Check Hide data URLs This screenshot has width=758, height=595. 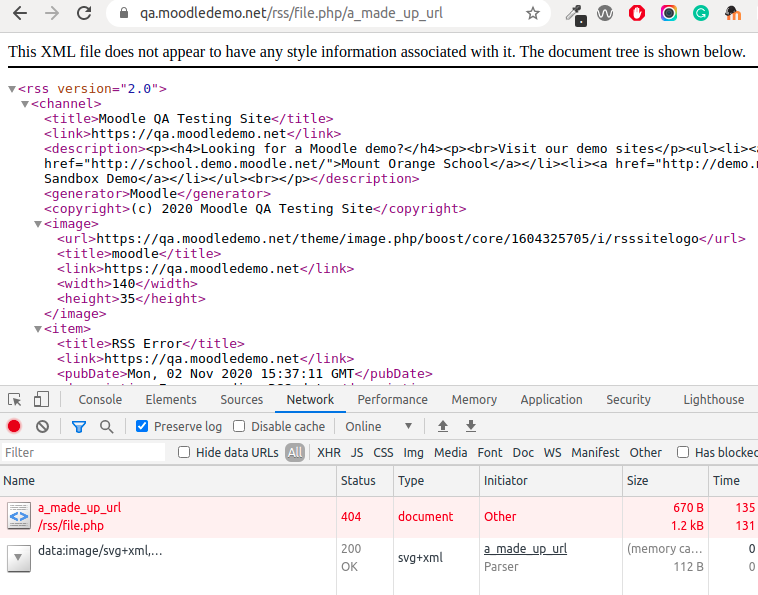(184, 452)
